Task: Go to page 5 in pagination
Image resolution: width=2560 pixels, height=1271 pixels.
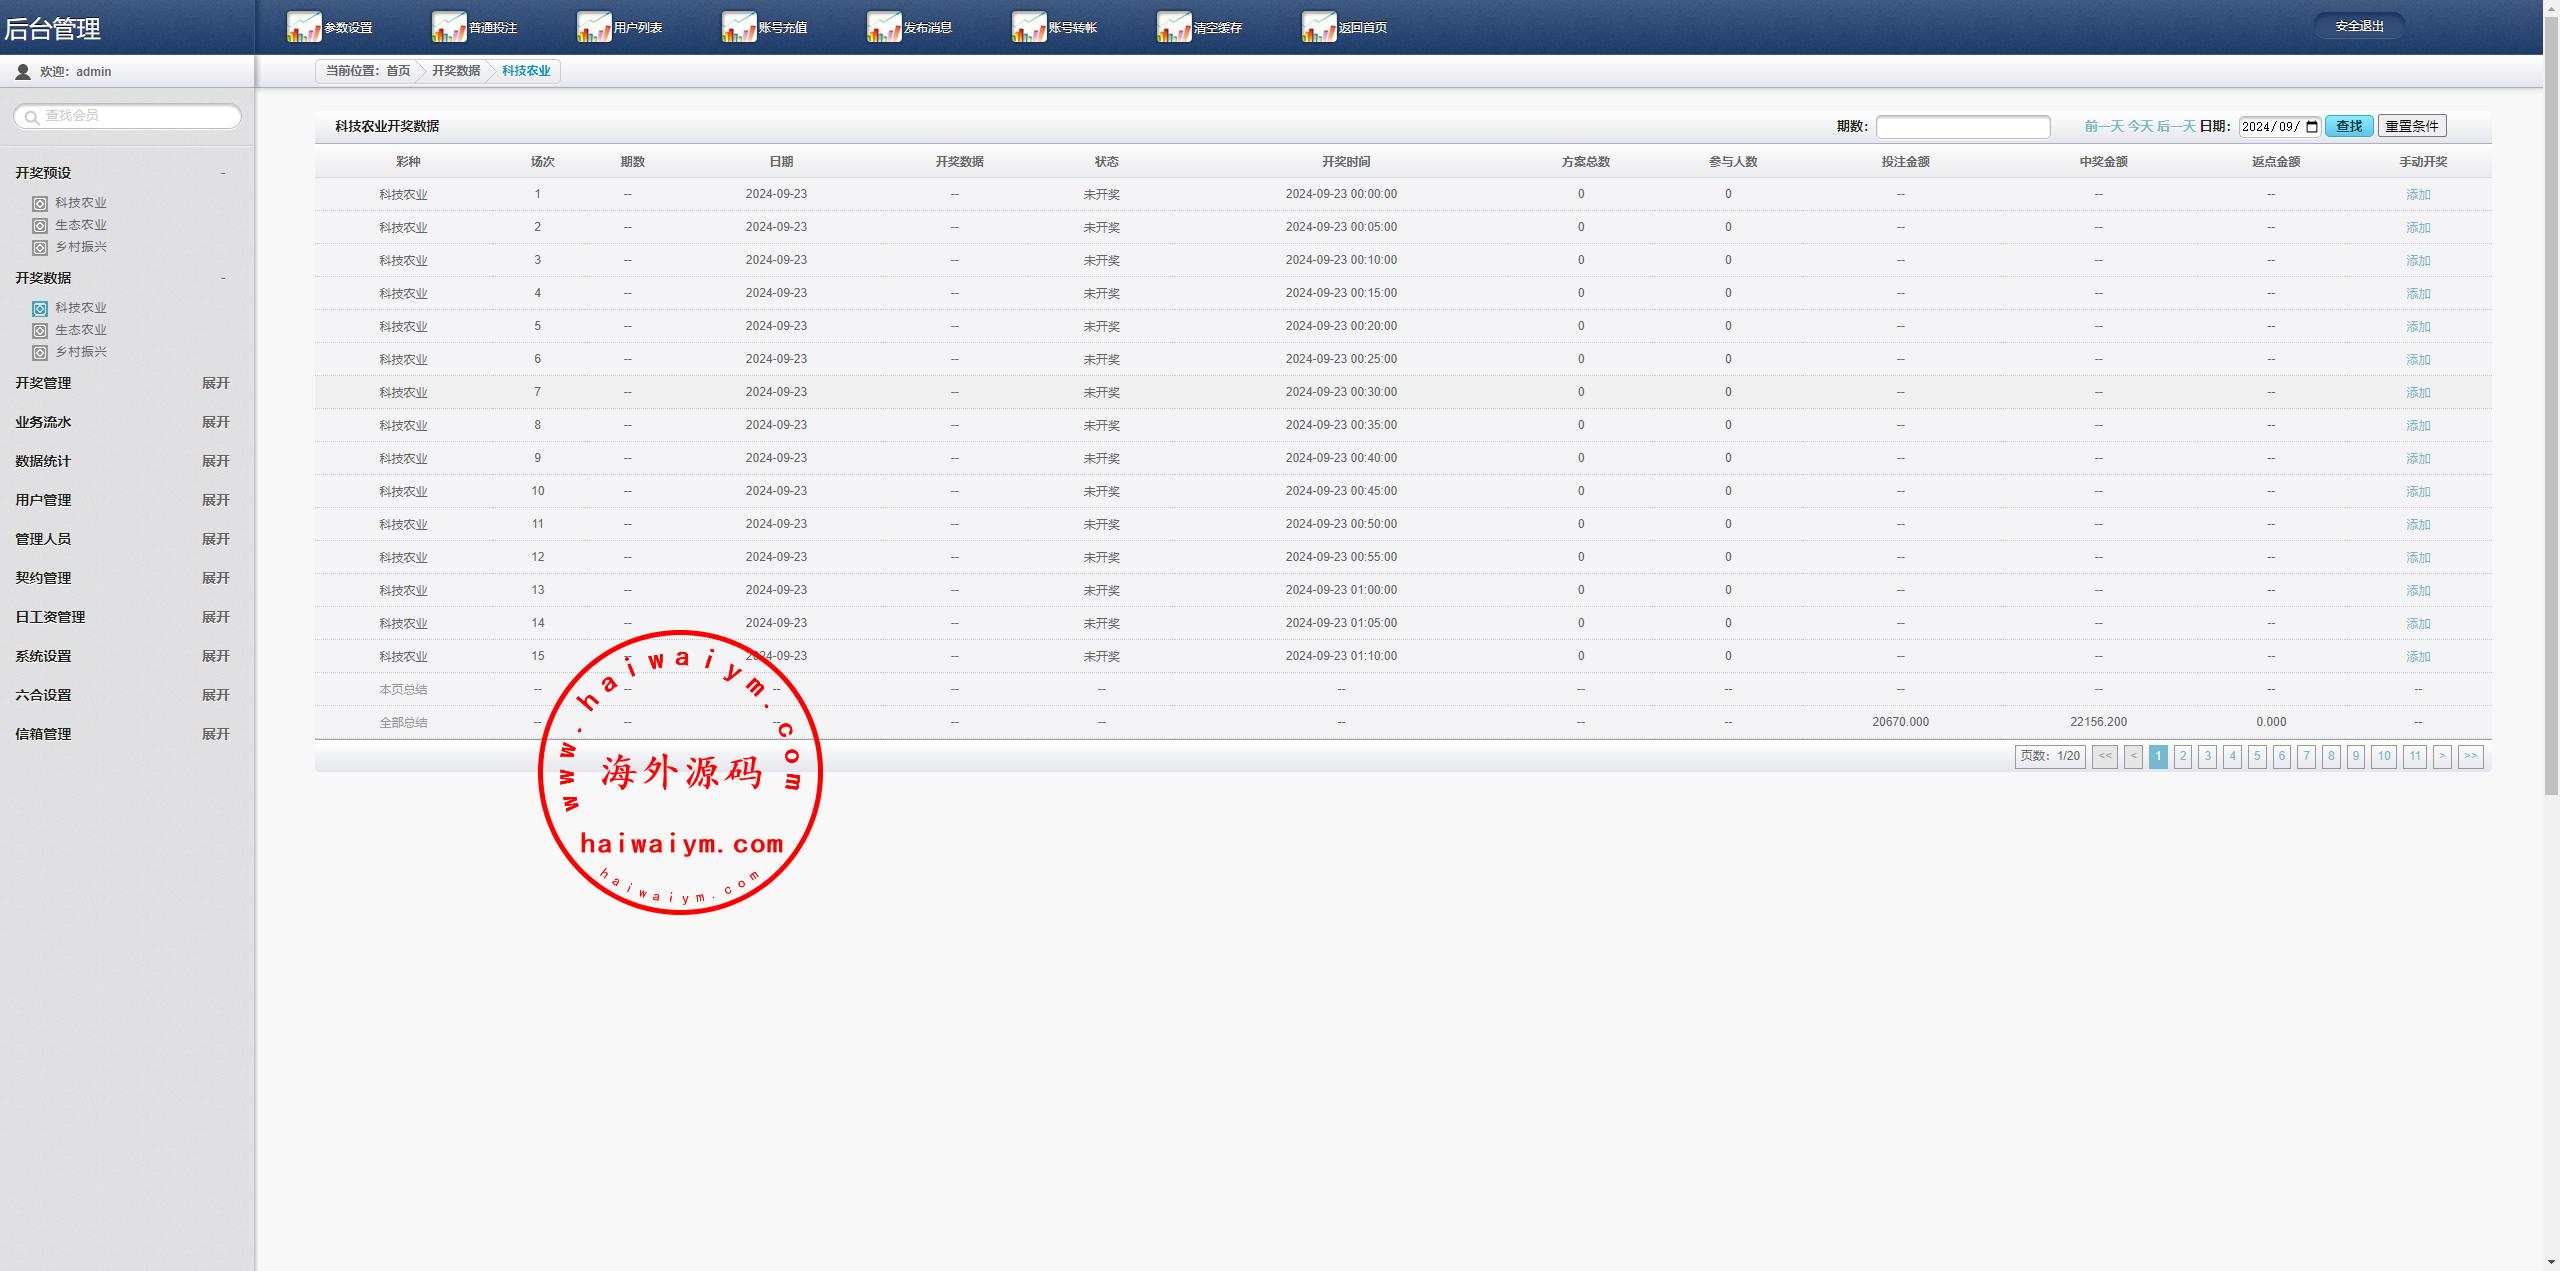Action: coord(2257,757)
